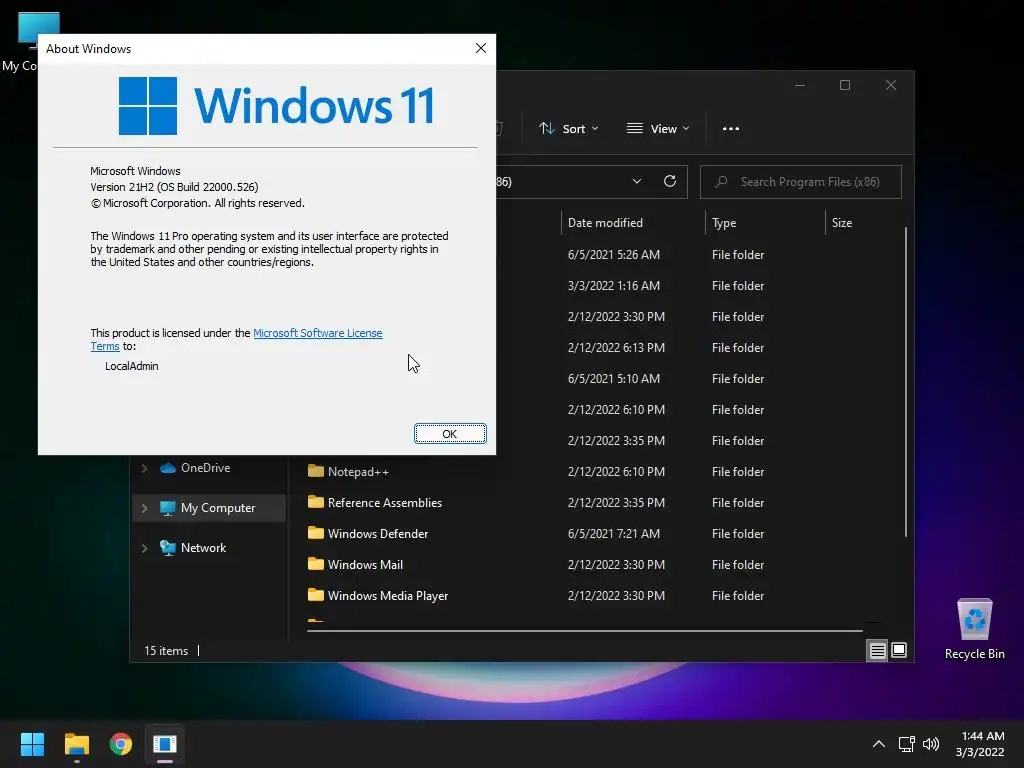Sort by Date modified column header
Viewport: 1024px width, 768px height.
click(x=605, y=223)
